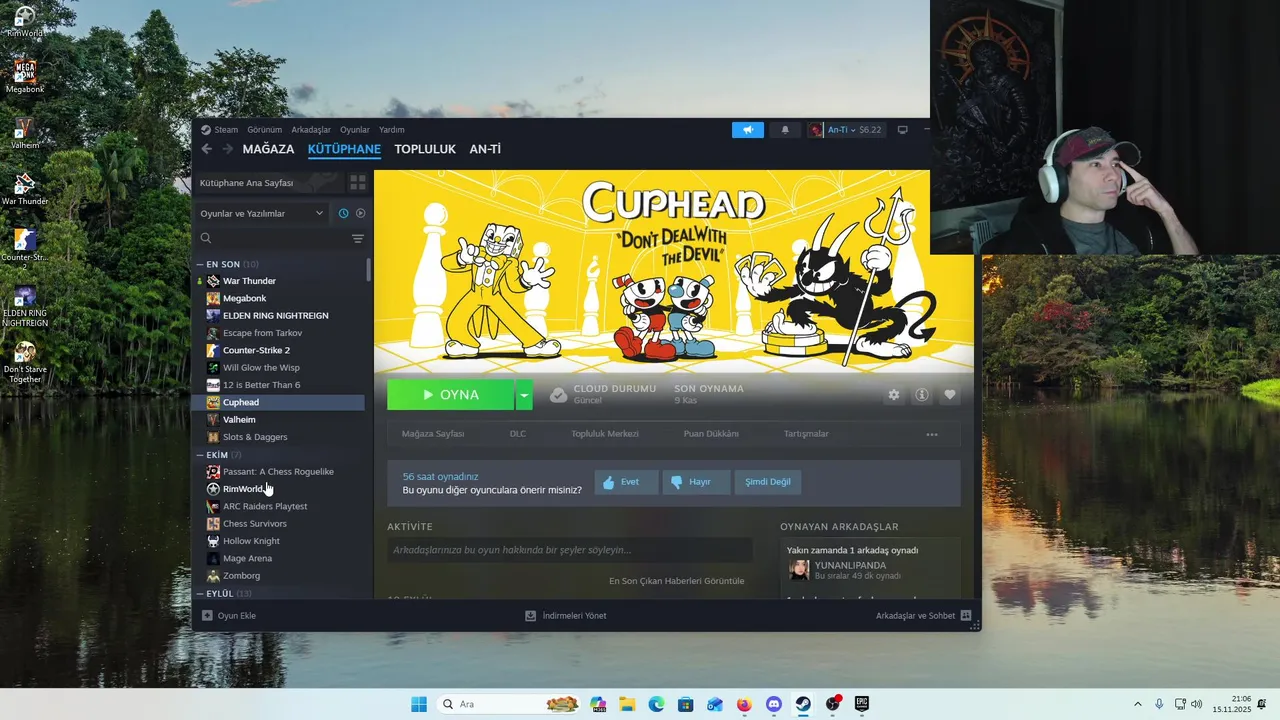Open the DLC link
This screenshot has height=720, width=1280.
[517, 434]
